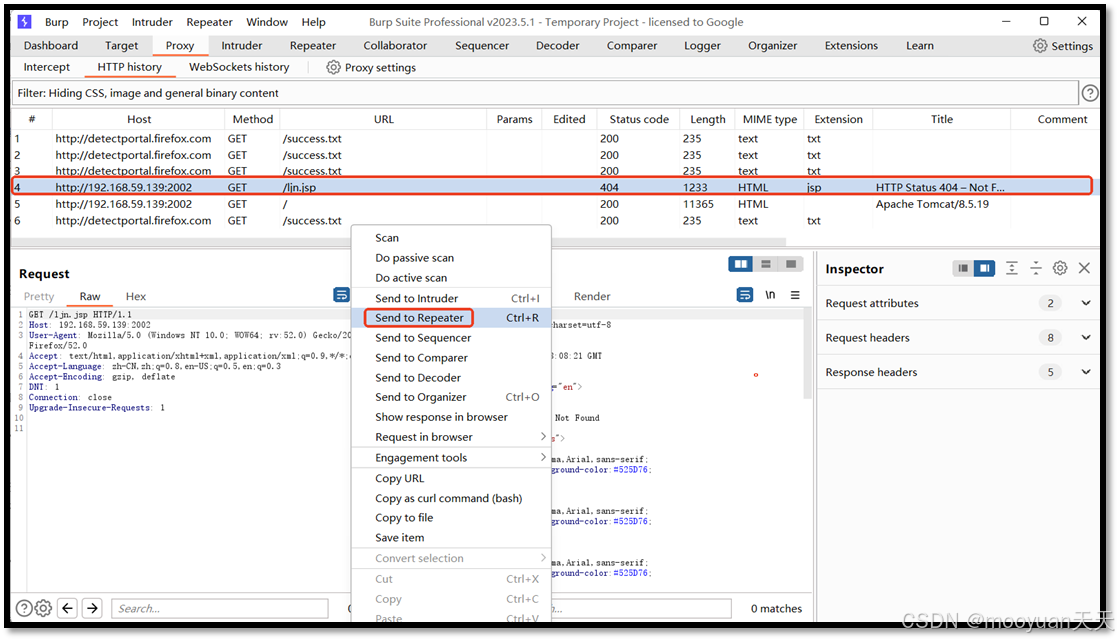
Task: Sort history by the Status code column
Action: tap(639, 119)
